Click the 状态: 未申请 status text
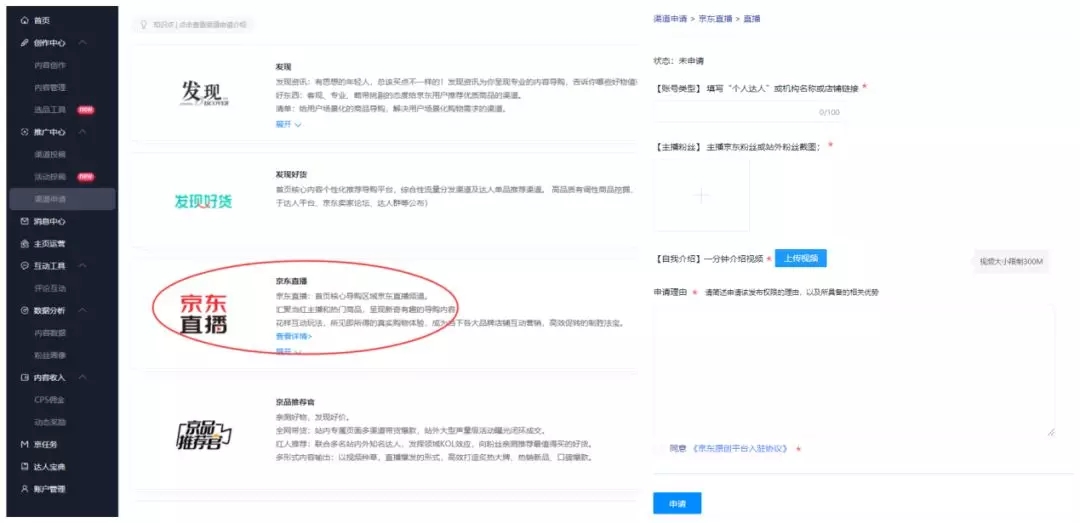 coord(678,61)
